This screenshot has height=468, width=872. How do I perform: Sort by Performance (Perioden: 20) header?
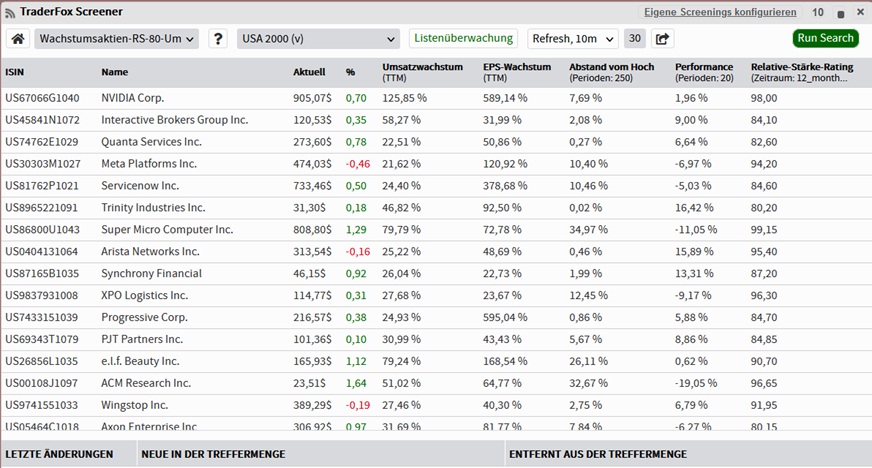[x=704, y=72]
